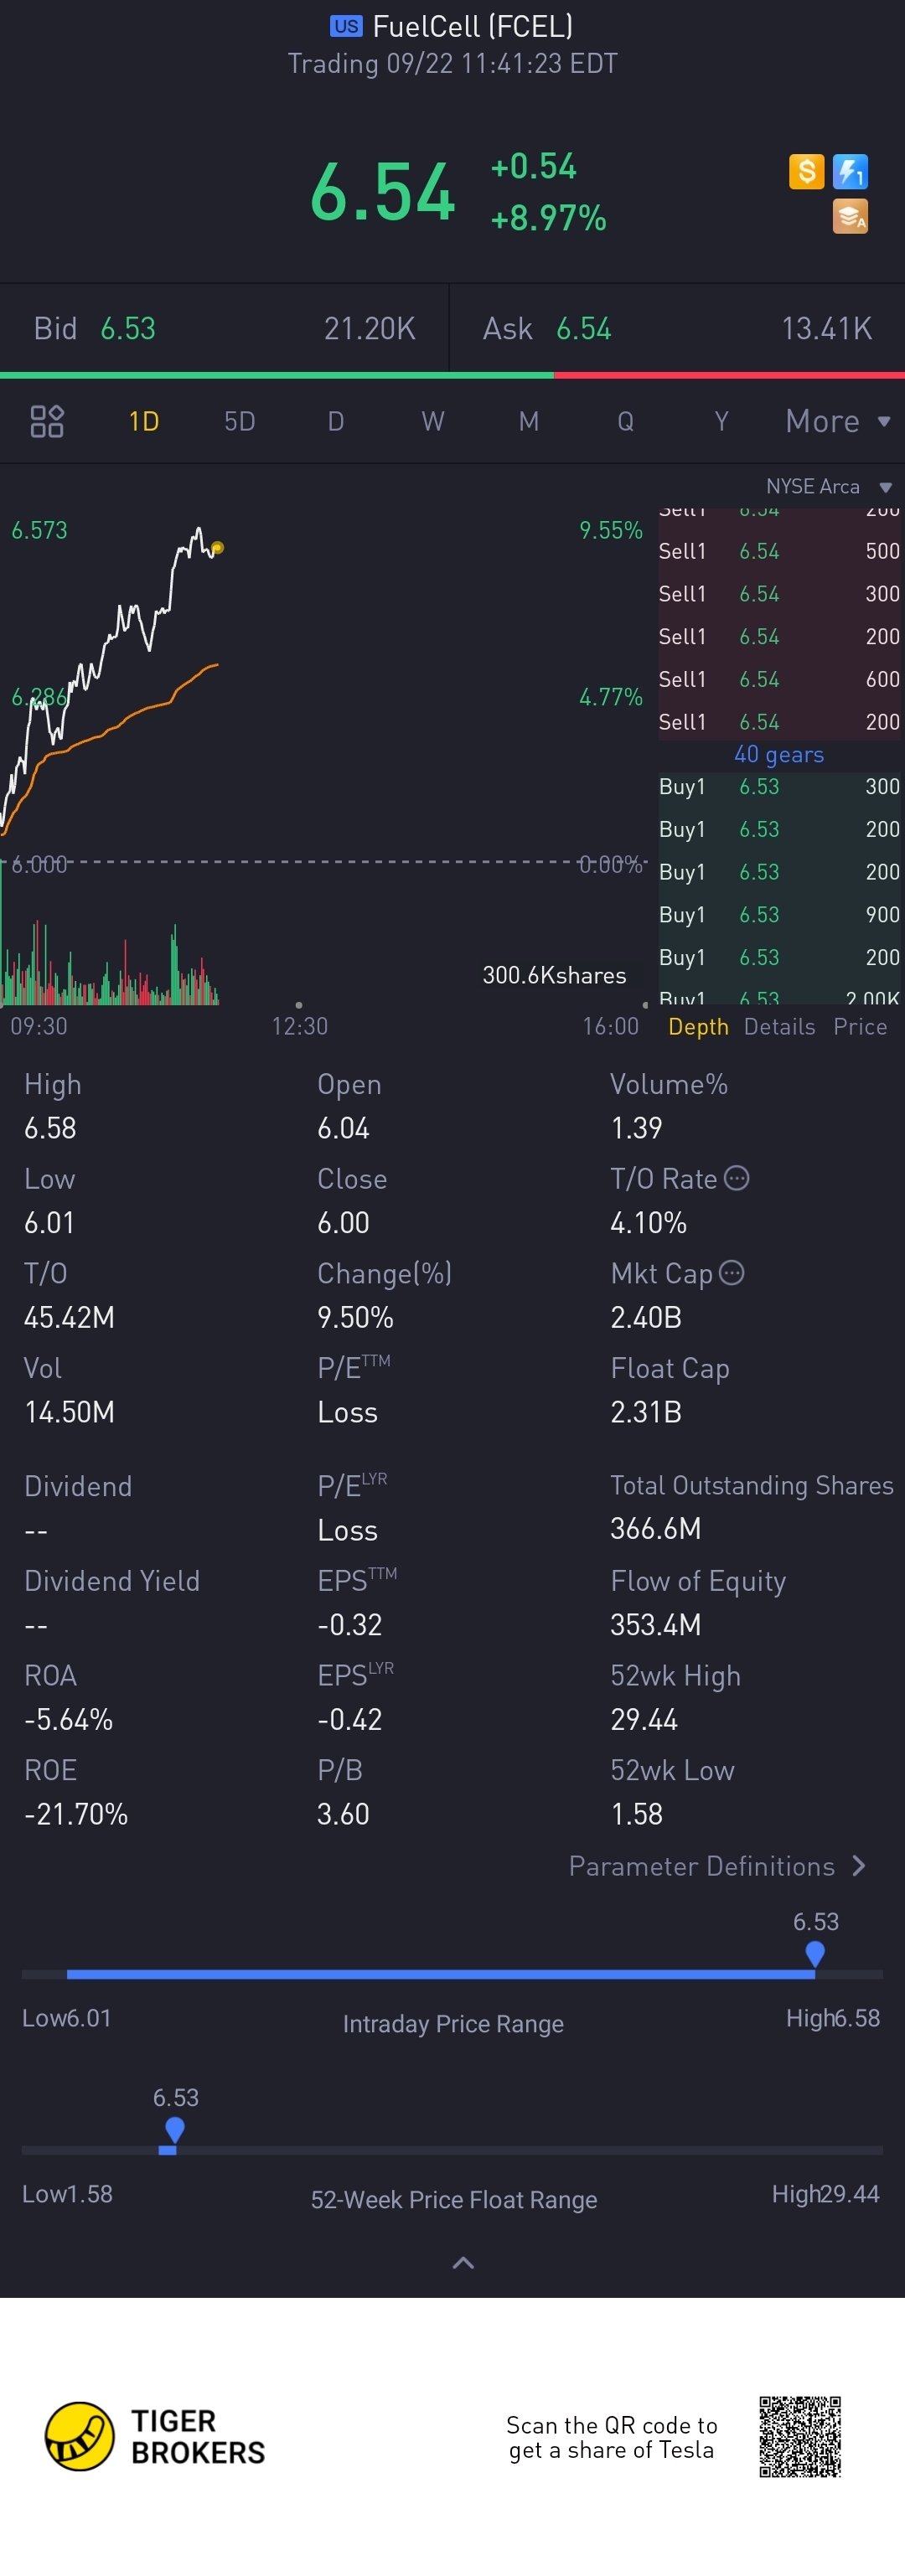
Task: Open the chart layout grid icon
Action: coord(47,421)
